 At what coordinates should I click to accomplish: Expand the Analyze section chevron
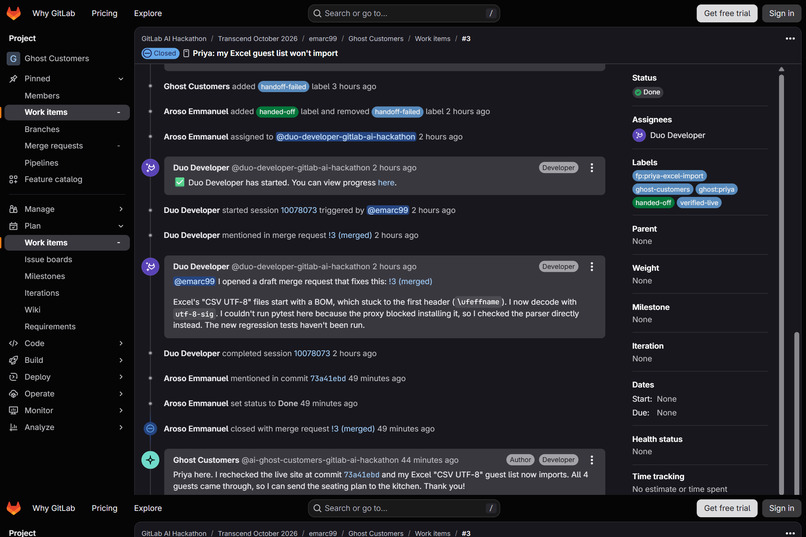121,428
